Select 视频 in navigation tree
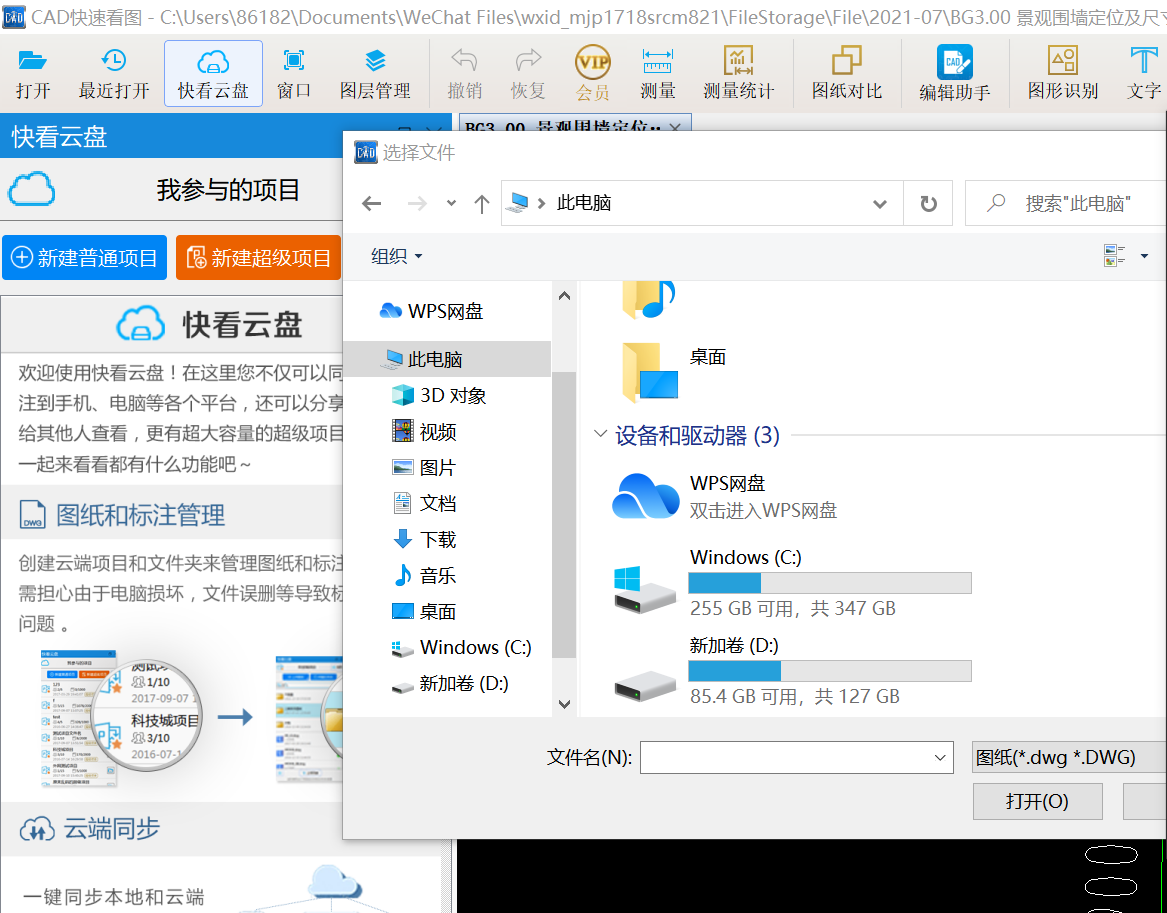The image size is (1167, 913). (x=423, y=432)
